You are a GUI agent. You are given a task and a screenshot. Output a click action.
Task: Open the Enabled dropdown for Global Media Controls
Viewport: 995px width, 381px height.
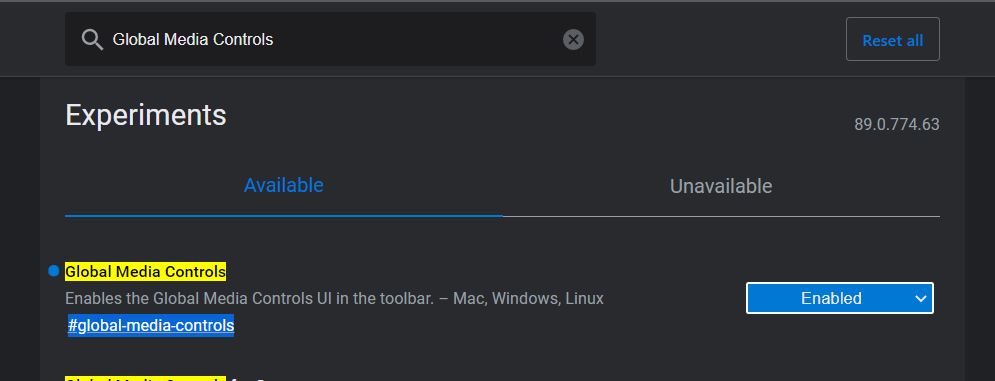coord(840,298)
